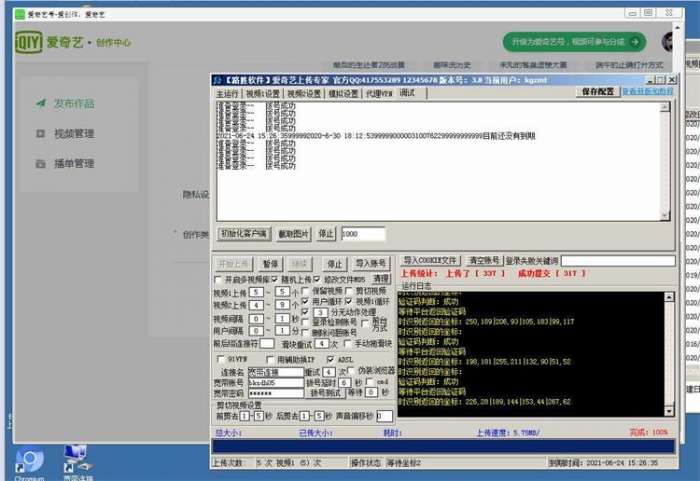Click the '完成: 100%' status text

[x=649, y=432]
